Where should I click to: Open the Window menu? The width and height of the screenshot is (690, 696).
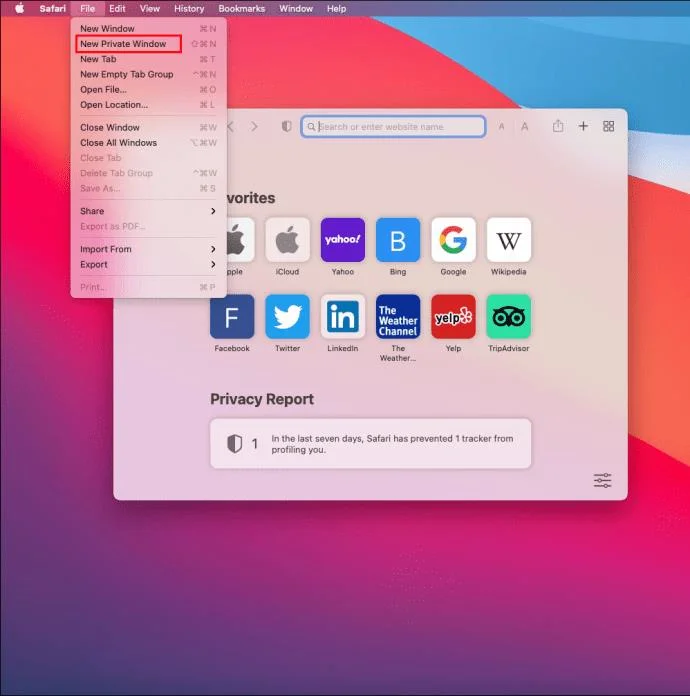tap(296, 8)
